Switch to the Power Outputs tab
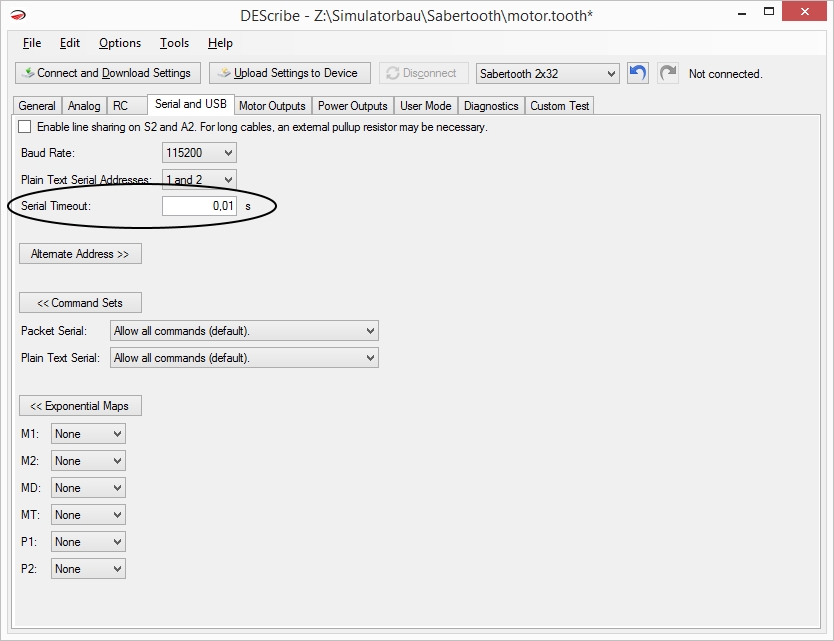The image size is (834, 641). tap(353, 106)
